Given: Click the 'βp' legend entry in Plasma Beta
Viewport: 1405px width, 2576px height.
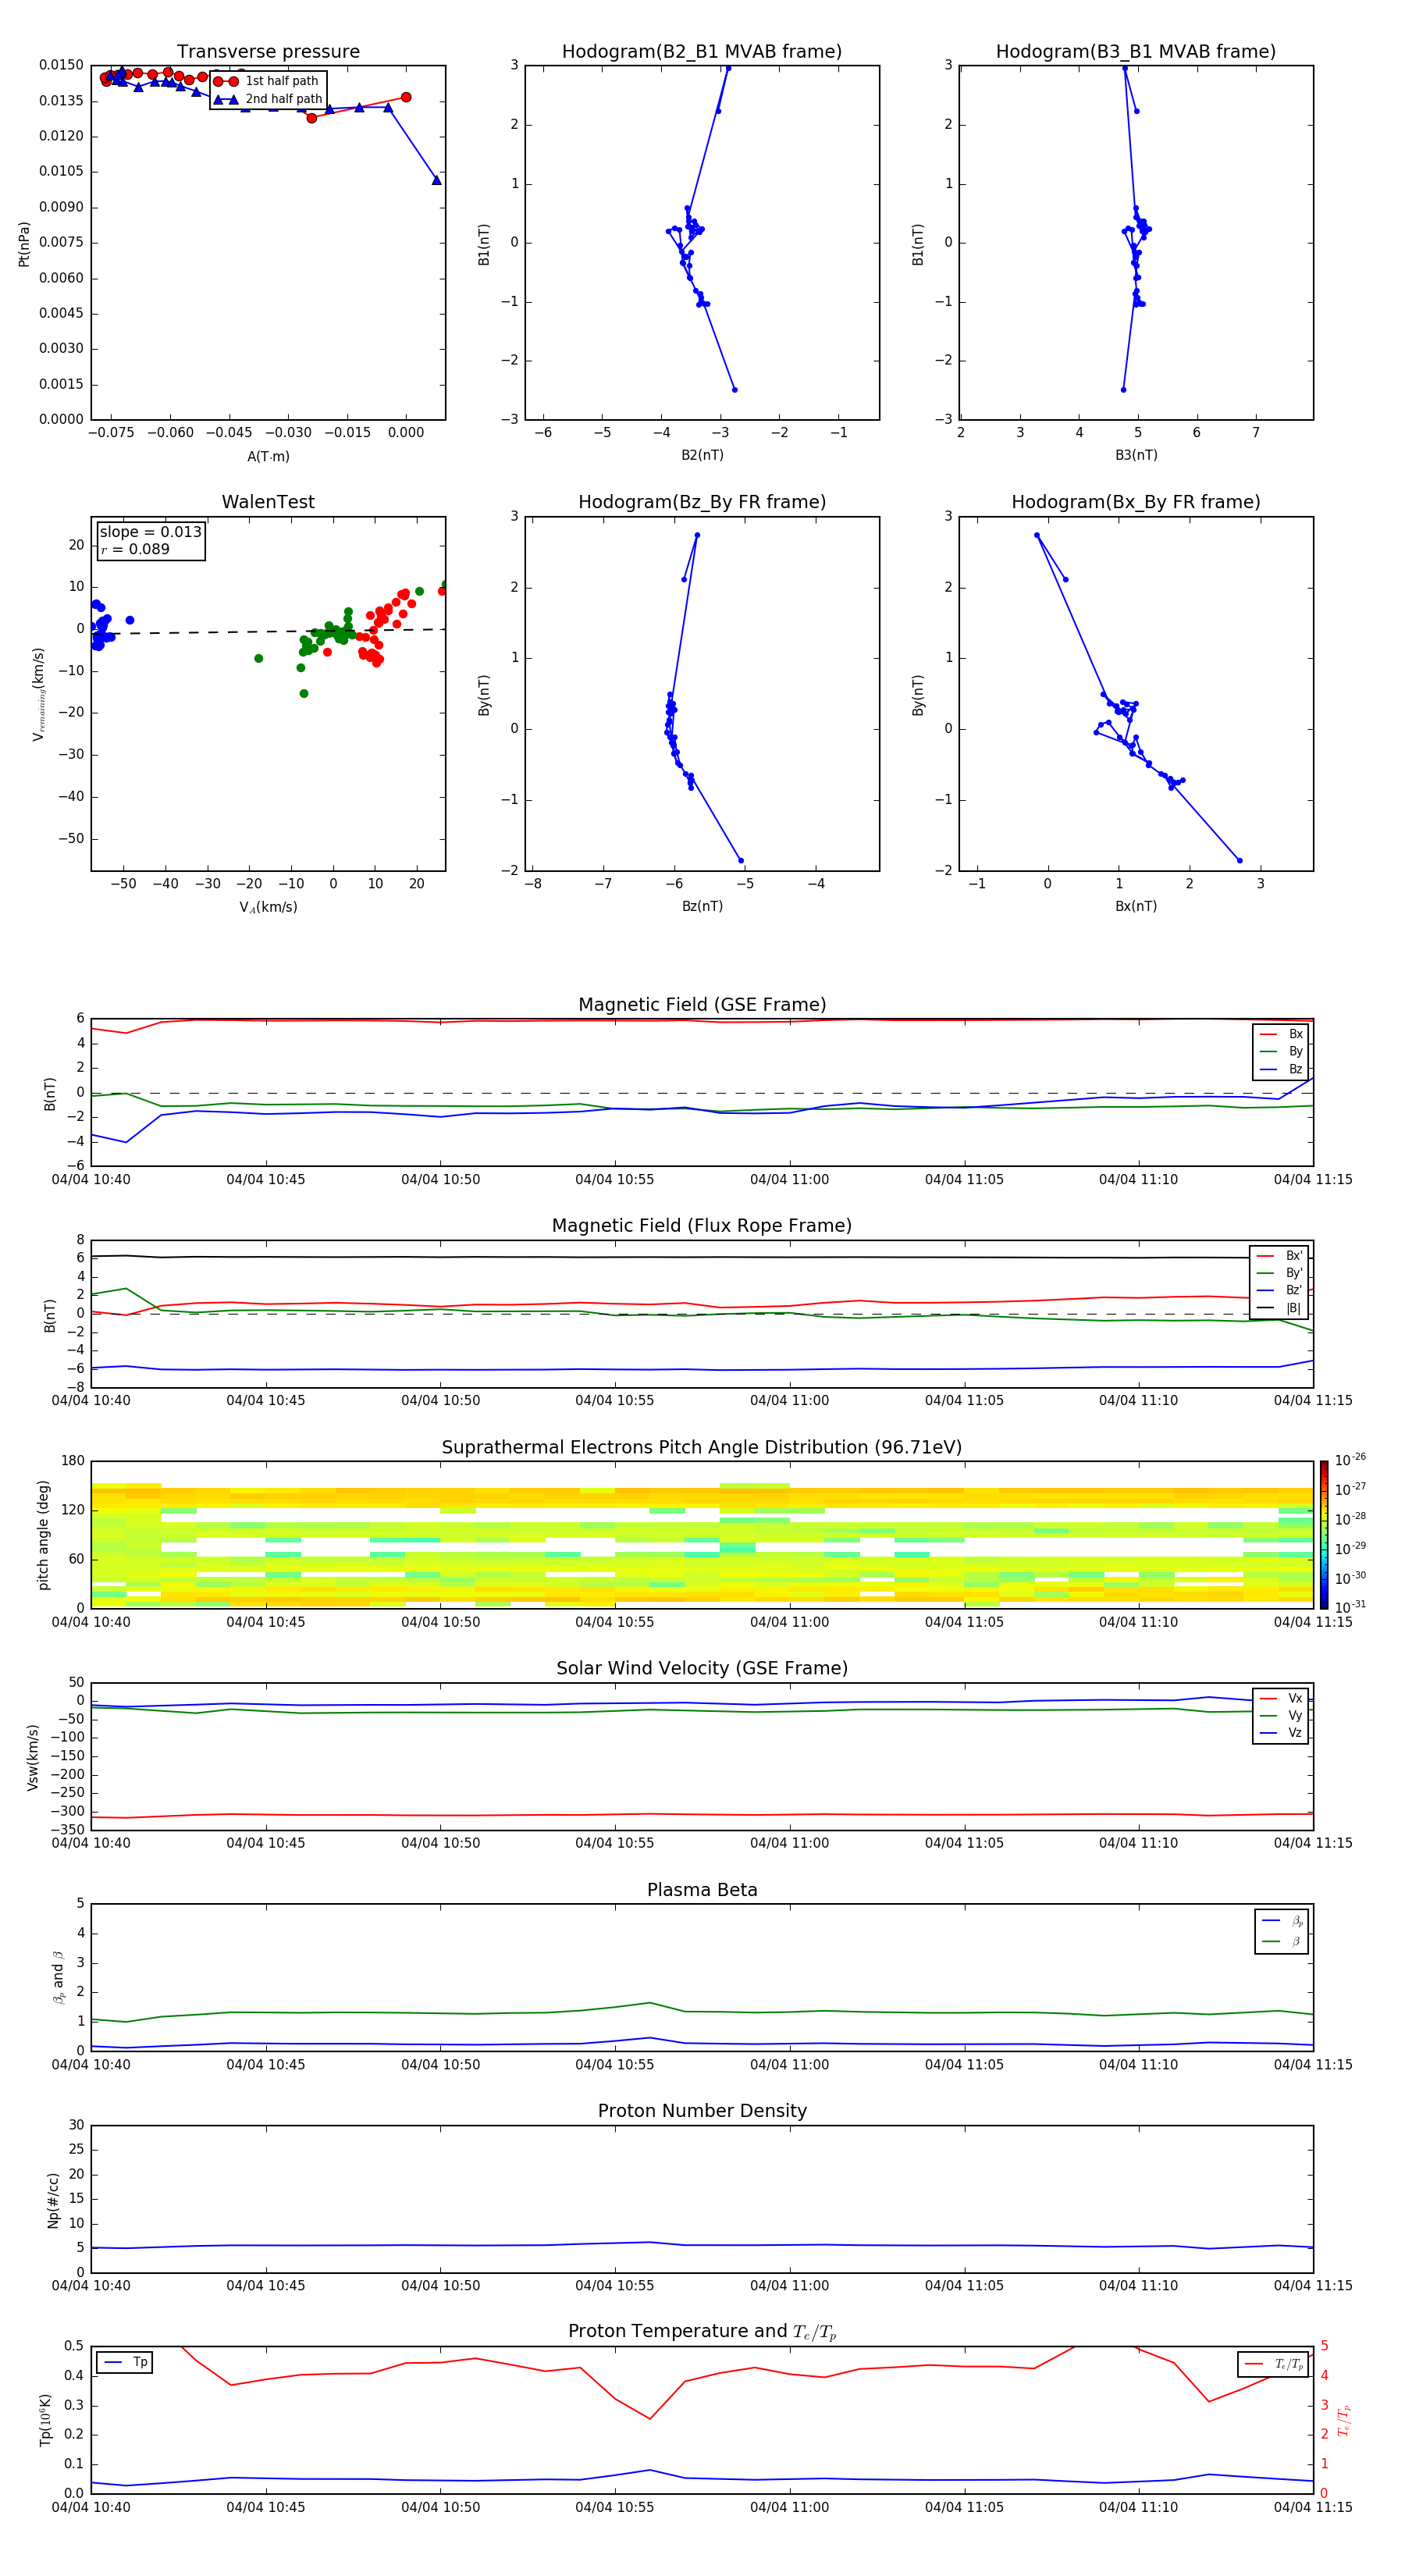Looking at the screenshot, I should [x=1283, y=1921].
